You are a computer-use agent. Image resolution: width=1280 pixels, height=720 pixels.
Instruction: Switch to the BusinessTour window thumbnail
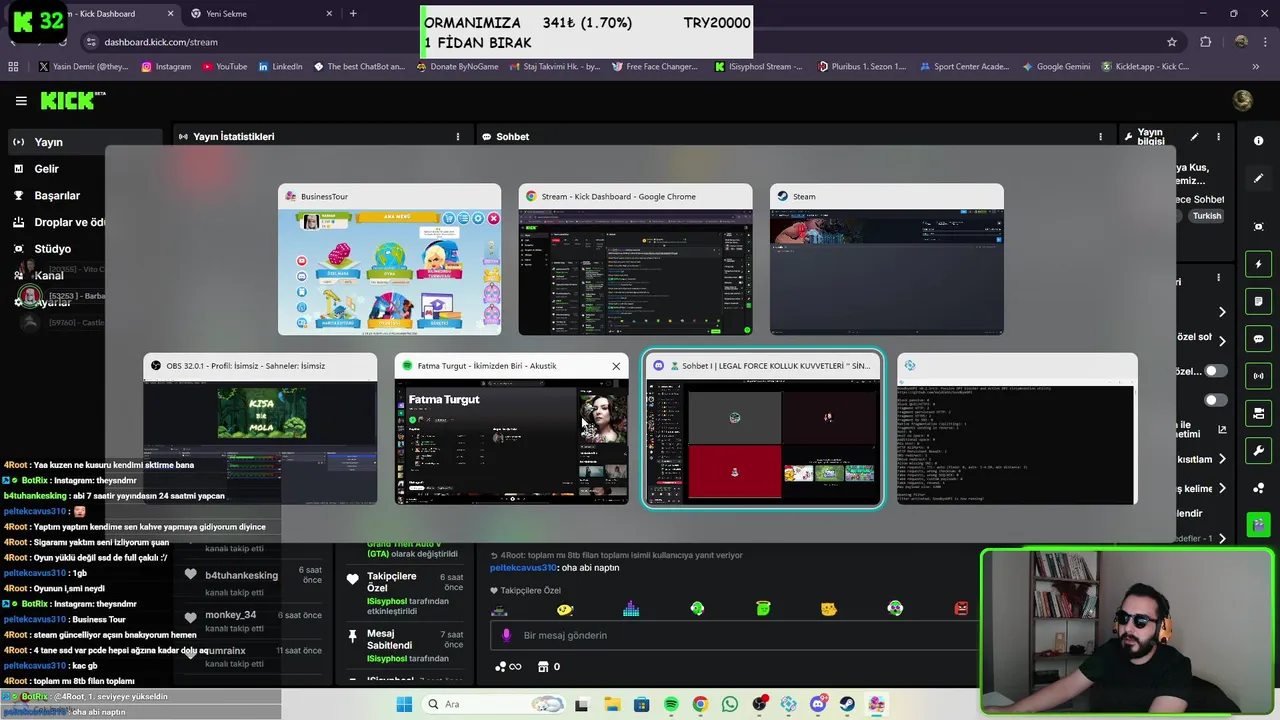390,259
